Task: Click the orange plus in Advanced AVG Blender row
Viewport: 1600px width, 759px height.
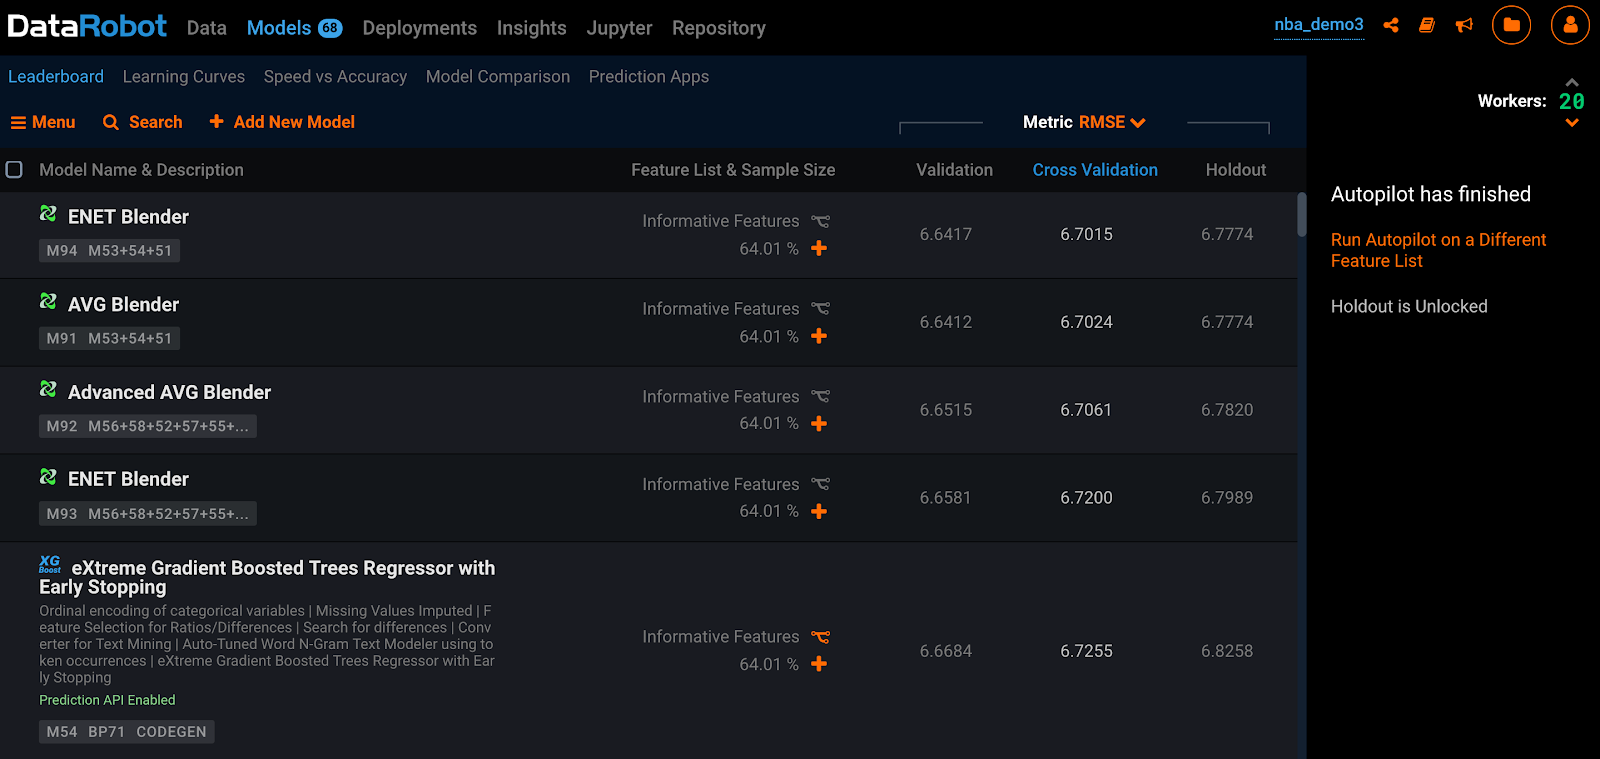Action: click(x=819, y=424)
